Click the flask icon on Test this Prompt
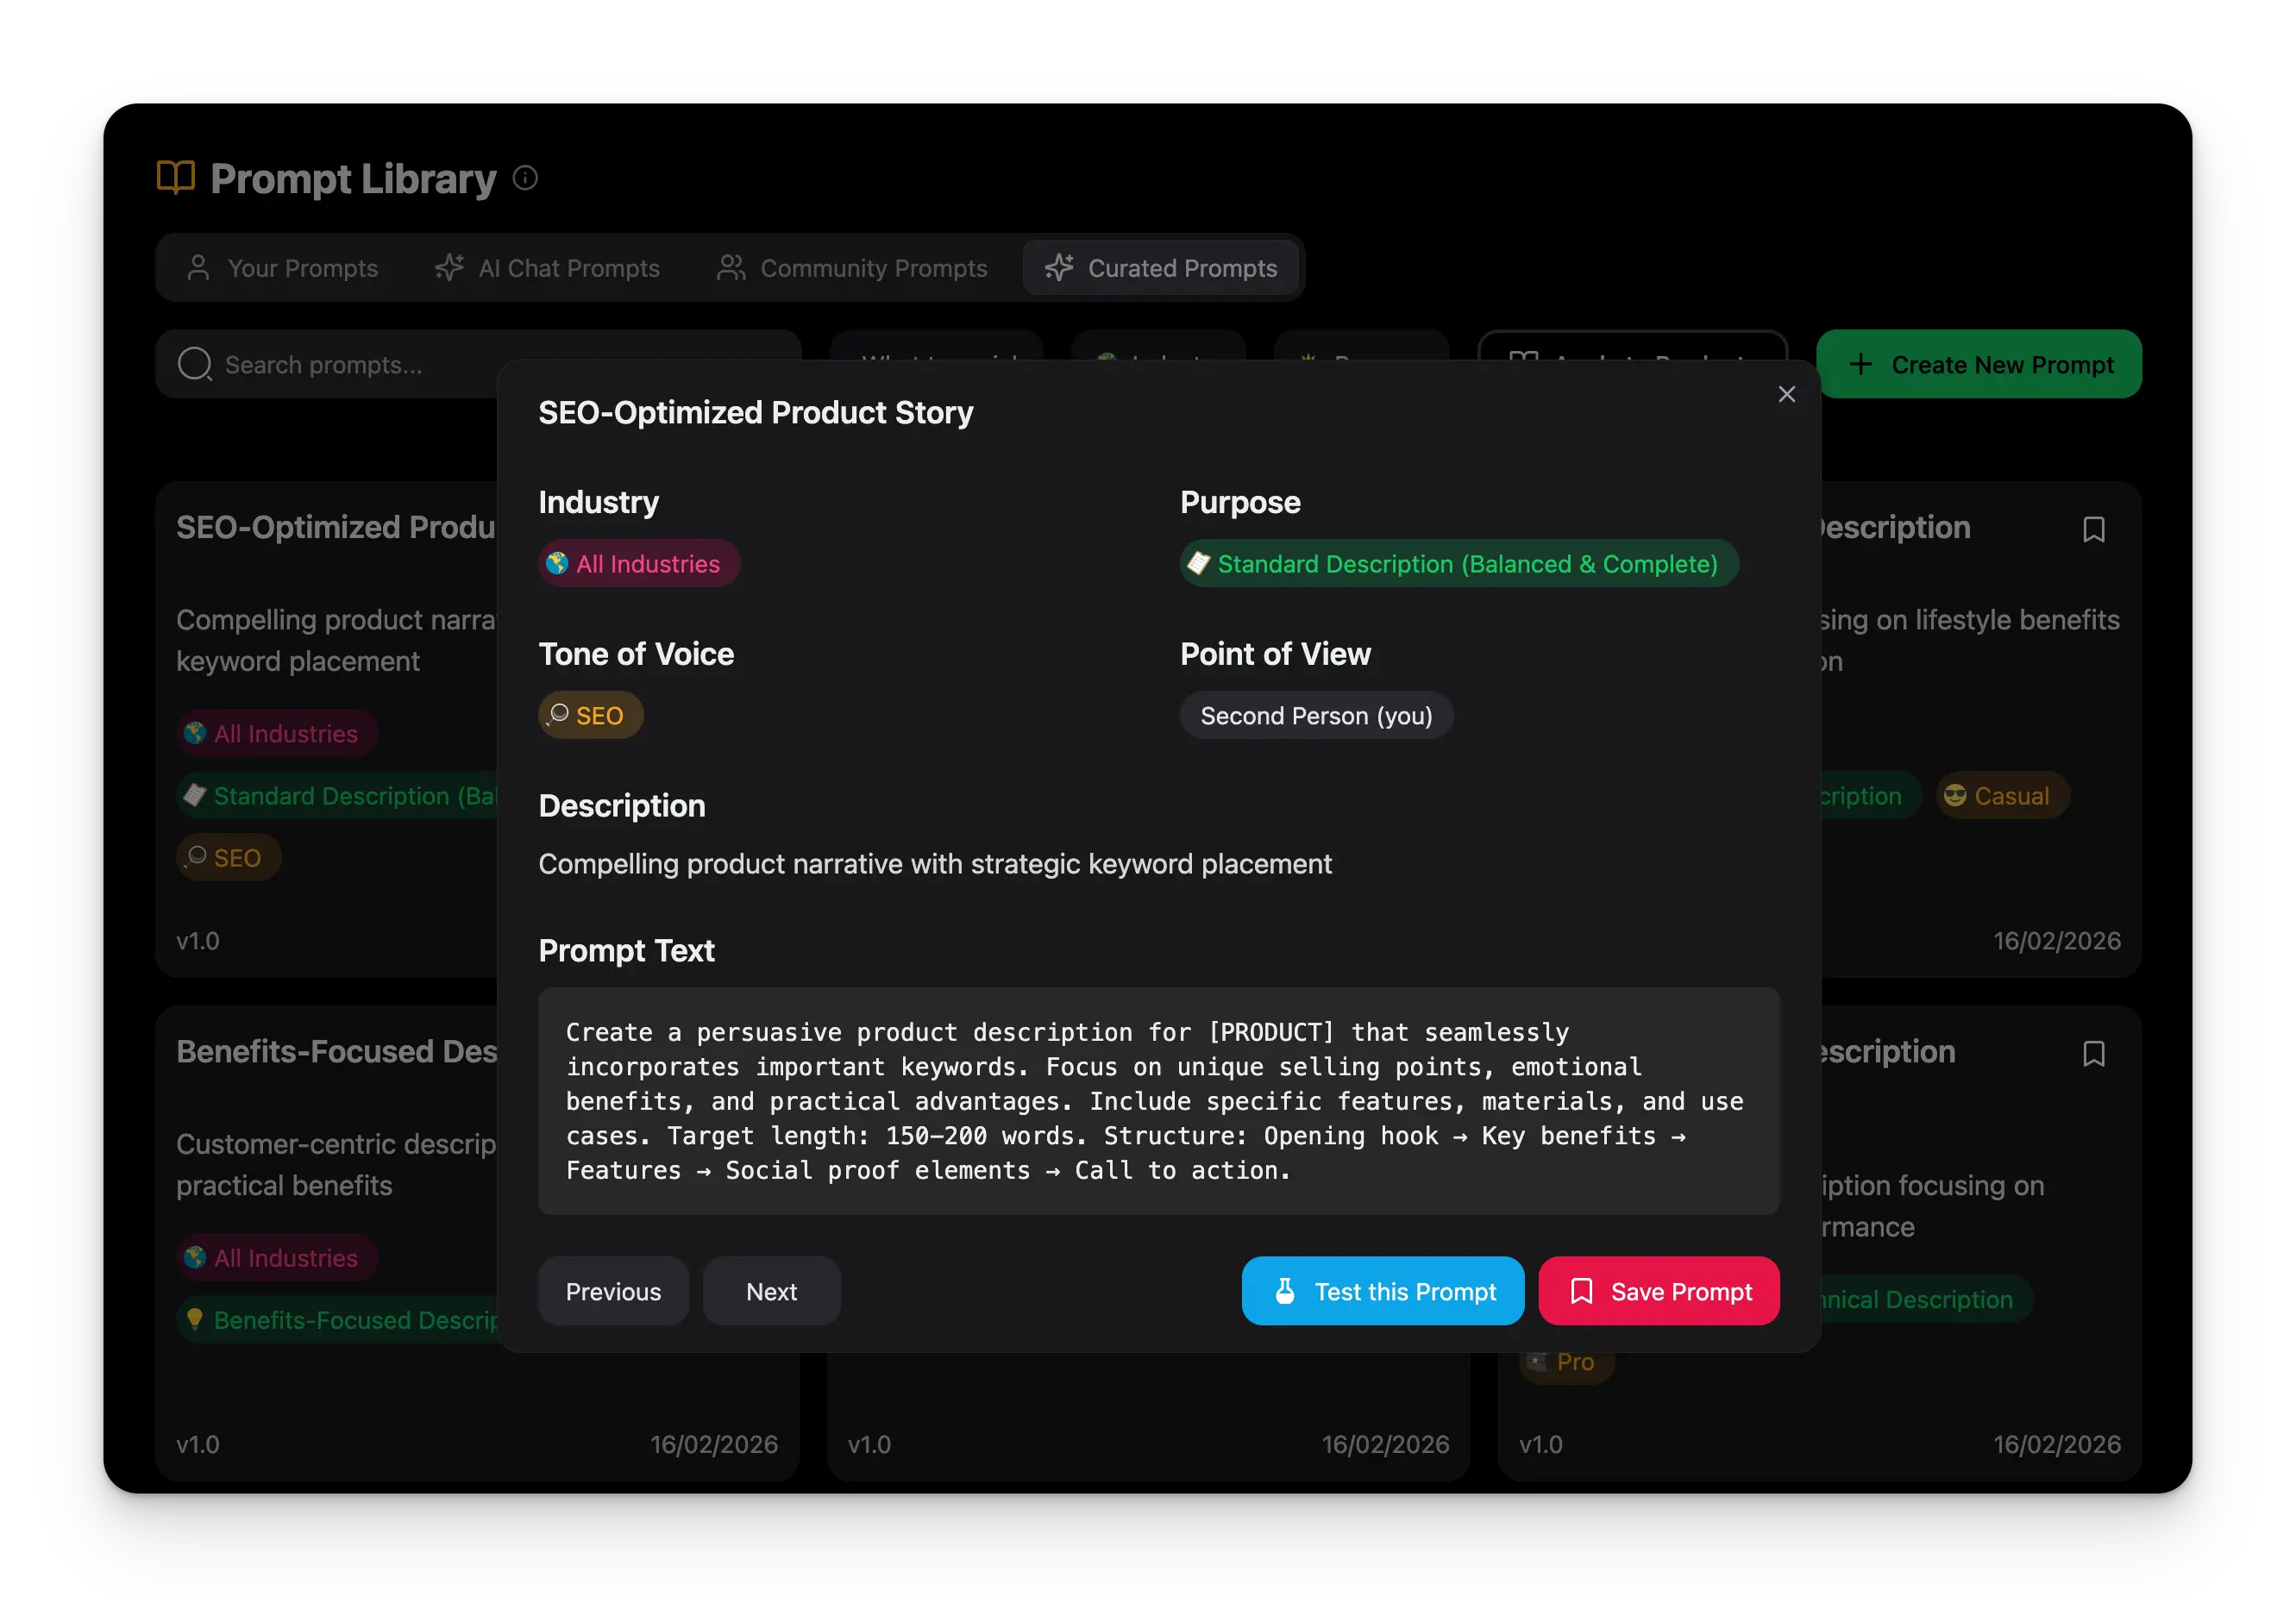This screenshot has height=1597, width=2296. tap(1284, 1291)
